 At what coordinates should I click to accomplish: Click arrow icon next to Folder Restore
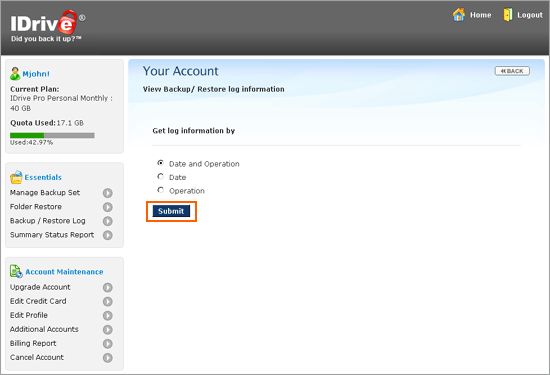coord(108,207)
